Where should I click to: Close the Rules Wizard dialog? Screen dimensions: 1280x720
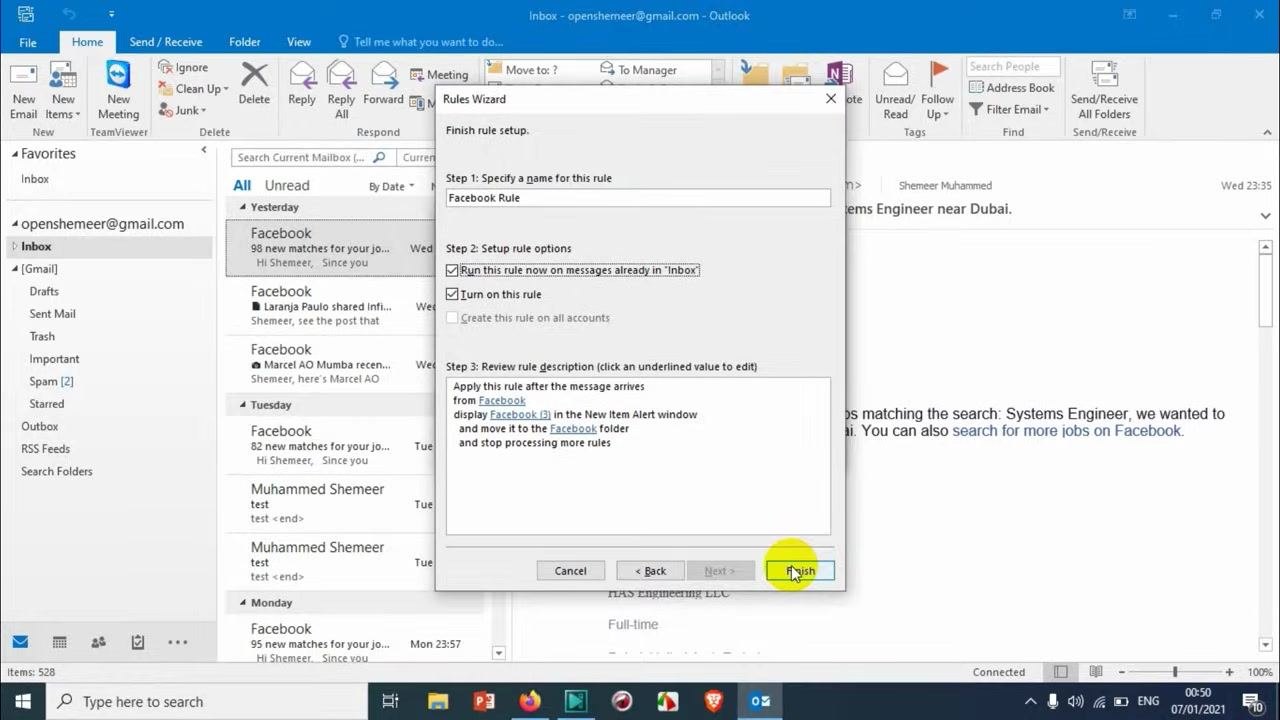[x=830, y=99]
